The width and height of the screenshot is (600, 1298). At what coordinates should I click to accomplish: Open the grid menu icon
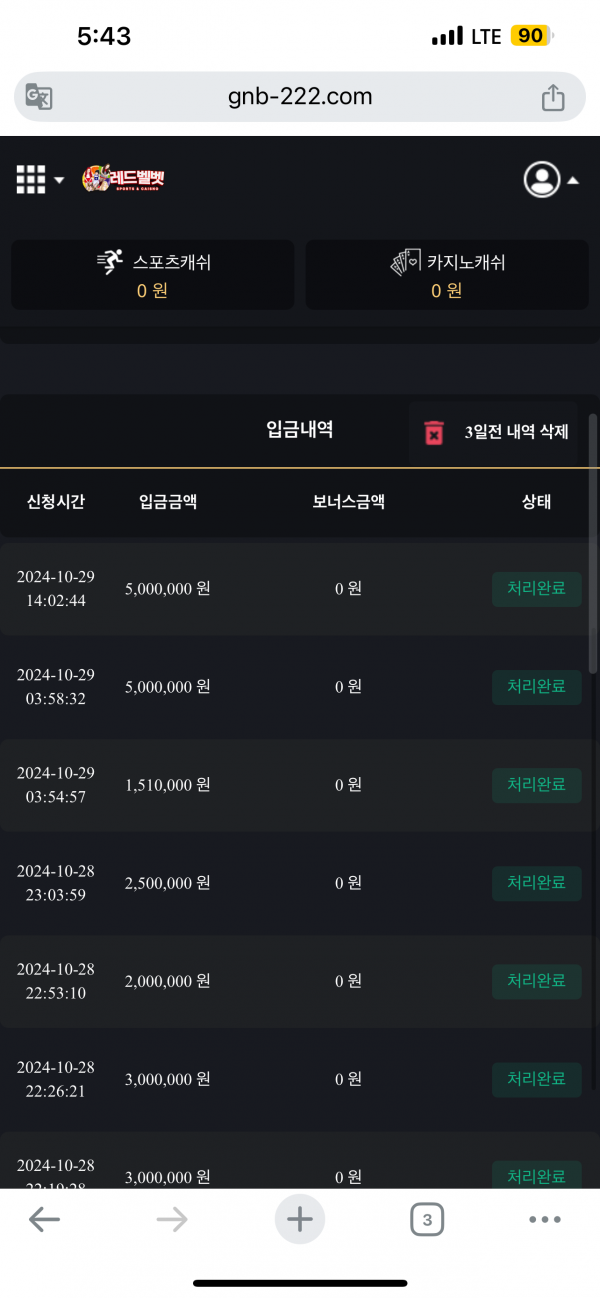point(31,180)
